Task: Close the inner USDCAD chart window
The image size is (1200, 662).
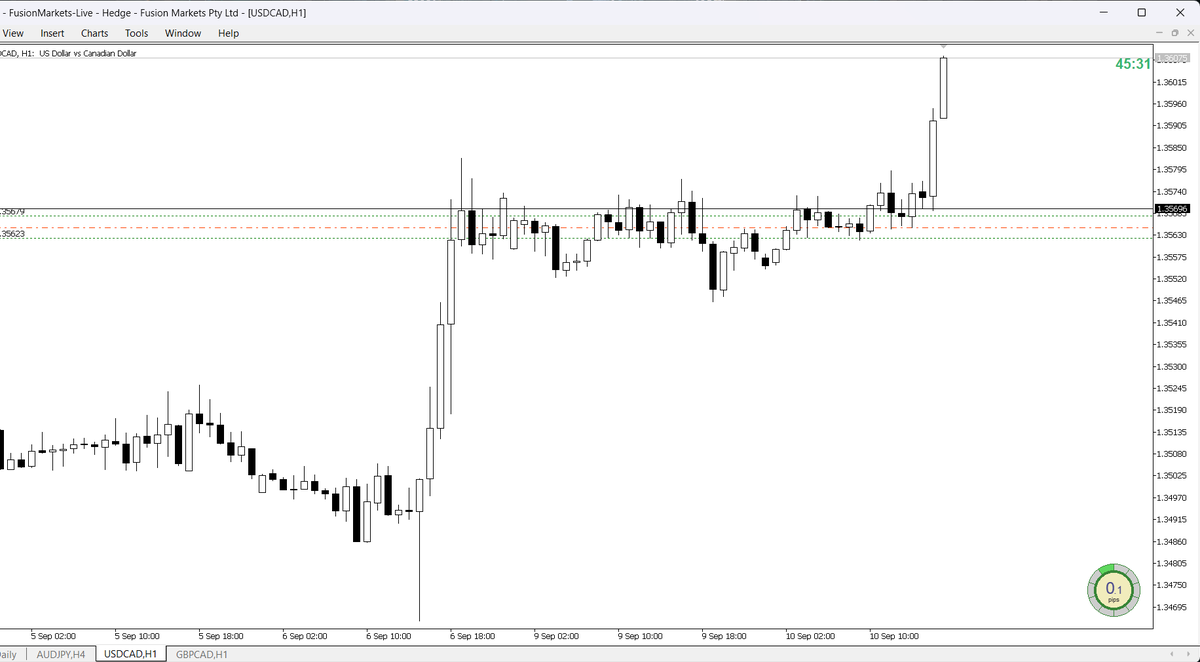Action: click(x=1190, y=33)
